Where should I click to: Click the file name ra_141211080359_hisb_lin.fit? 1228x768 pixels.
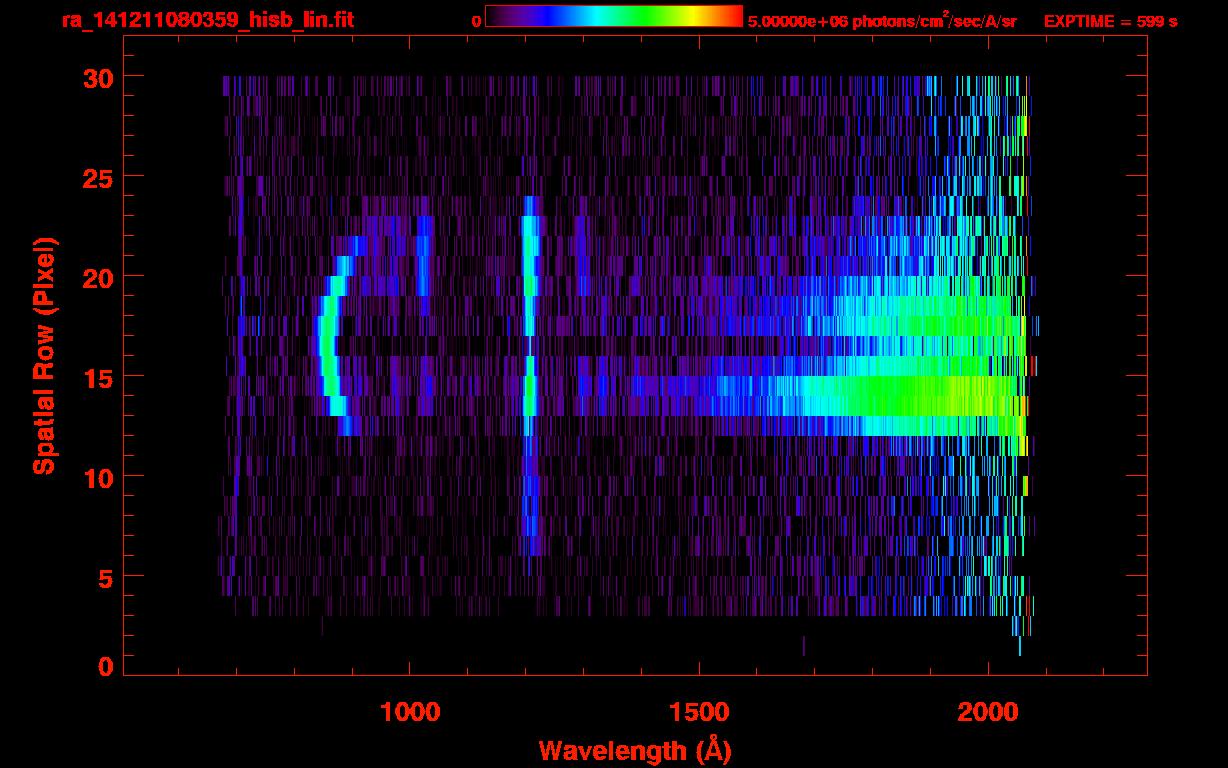[x=206, y=20]
